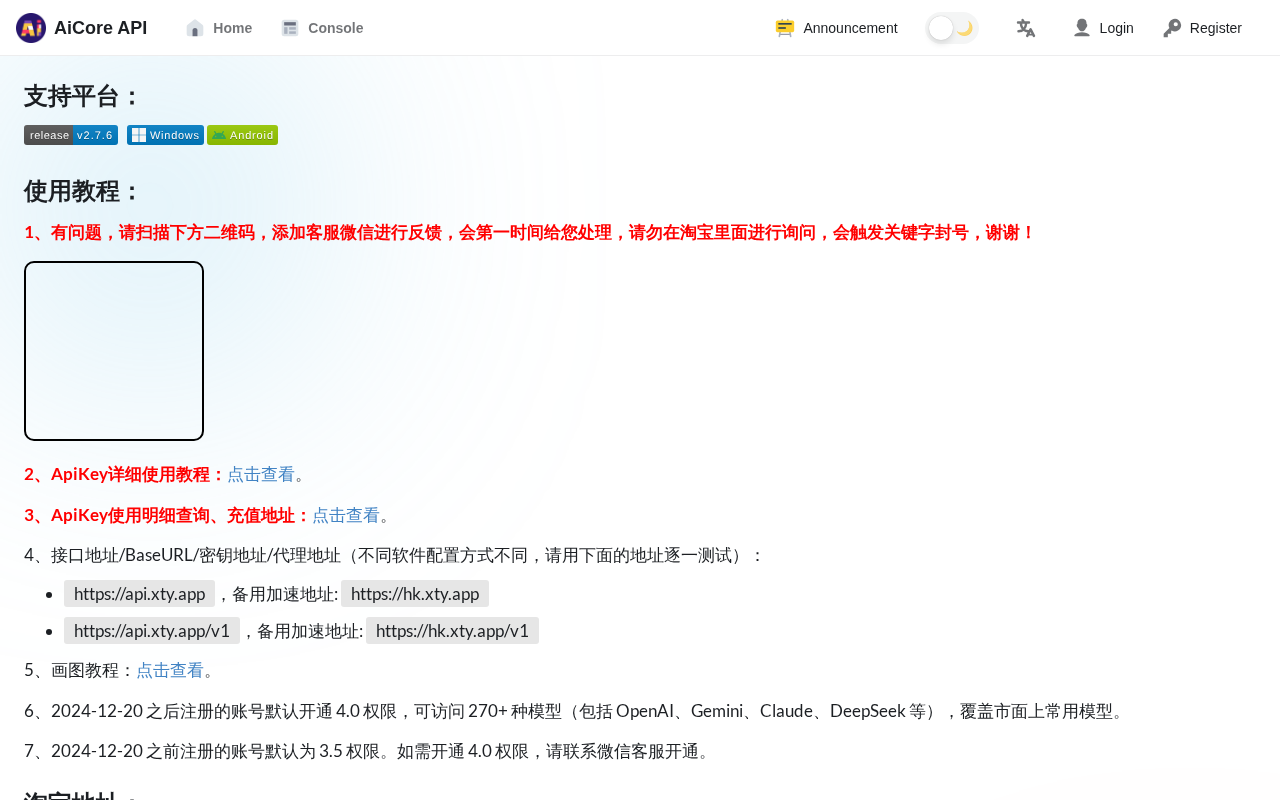Click the https://hk.xty.app/v1 backup address
Screen dimensions: 1280x800
(452, 631)
